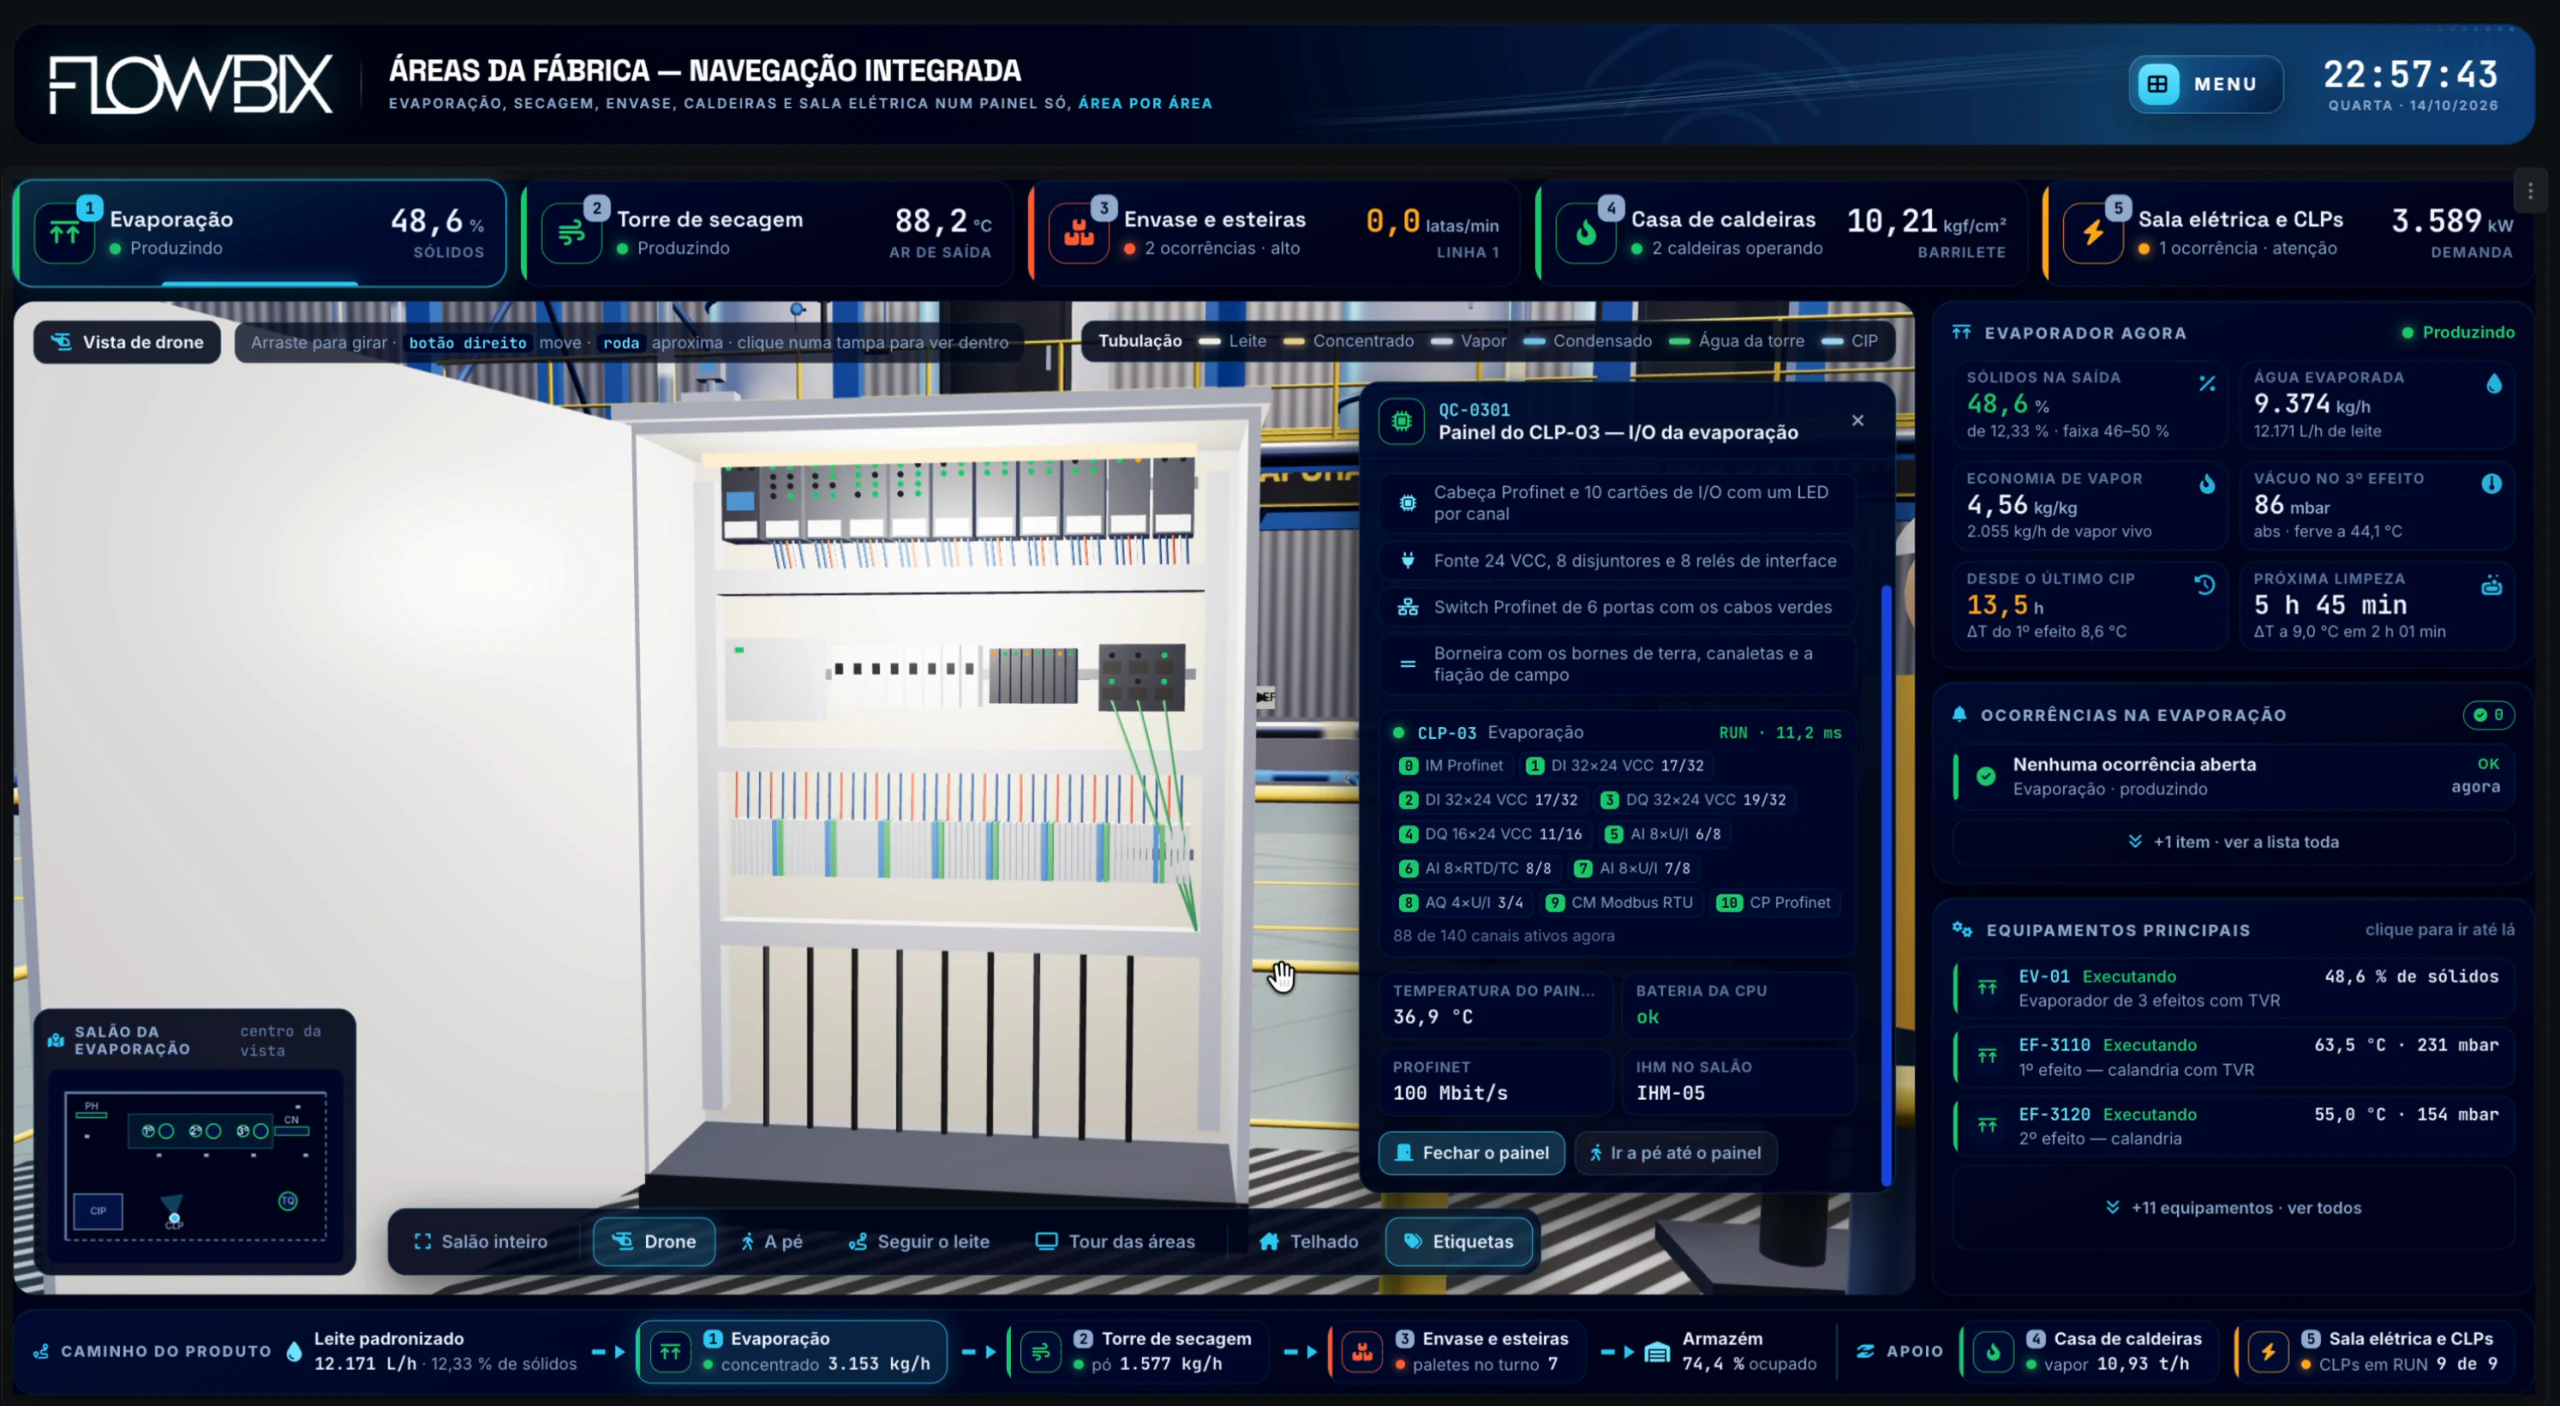Switch to Salão inteiro view
The width and height of the screenshot is (2560, 1406).
(481, 1241)
